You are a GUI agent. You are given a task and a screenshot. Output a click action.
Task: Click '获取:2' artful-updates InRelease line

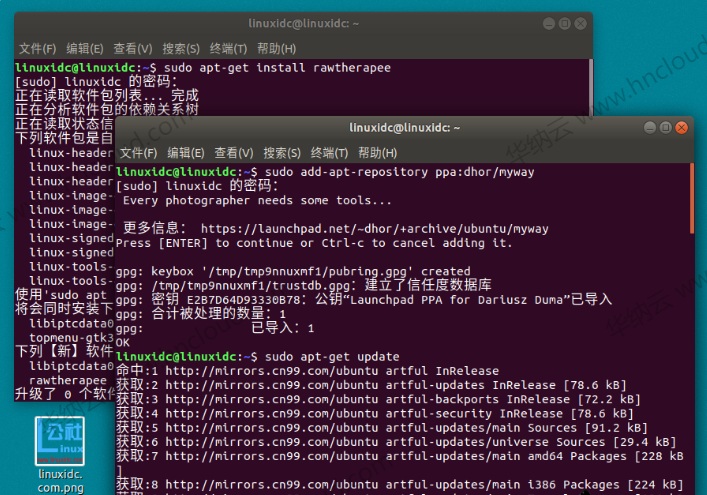[371, 385]
